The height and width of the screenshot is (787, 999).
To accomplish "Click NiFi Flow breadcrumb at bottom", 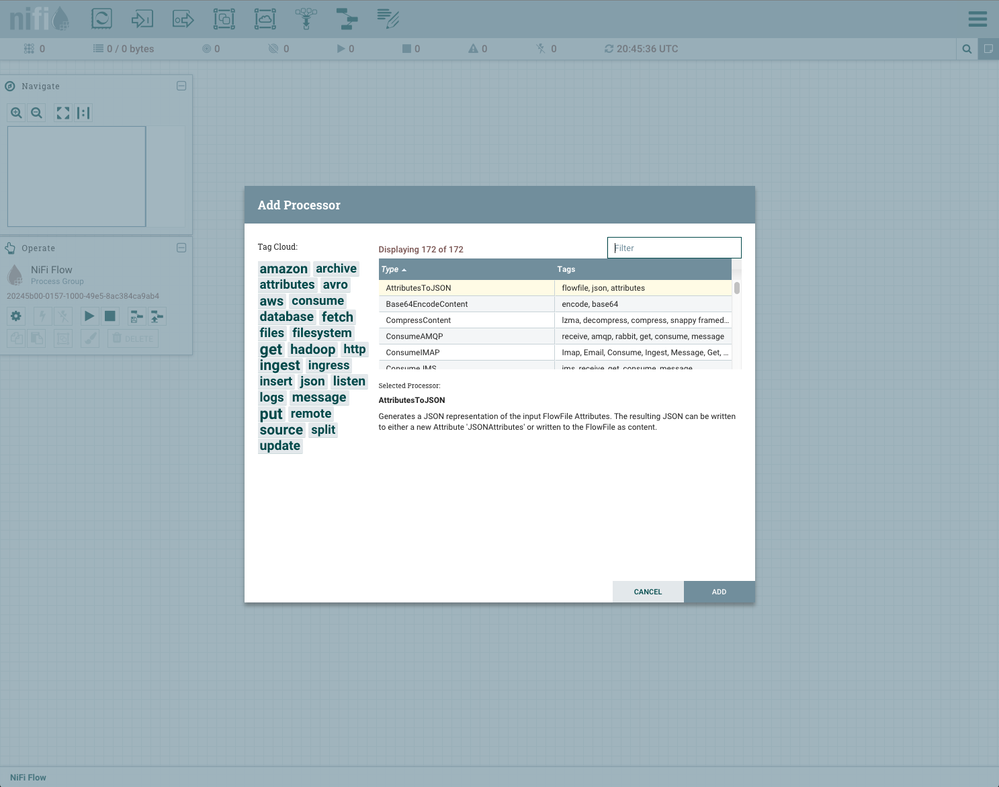I will (28, 777).
